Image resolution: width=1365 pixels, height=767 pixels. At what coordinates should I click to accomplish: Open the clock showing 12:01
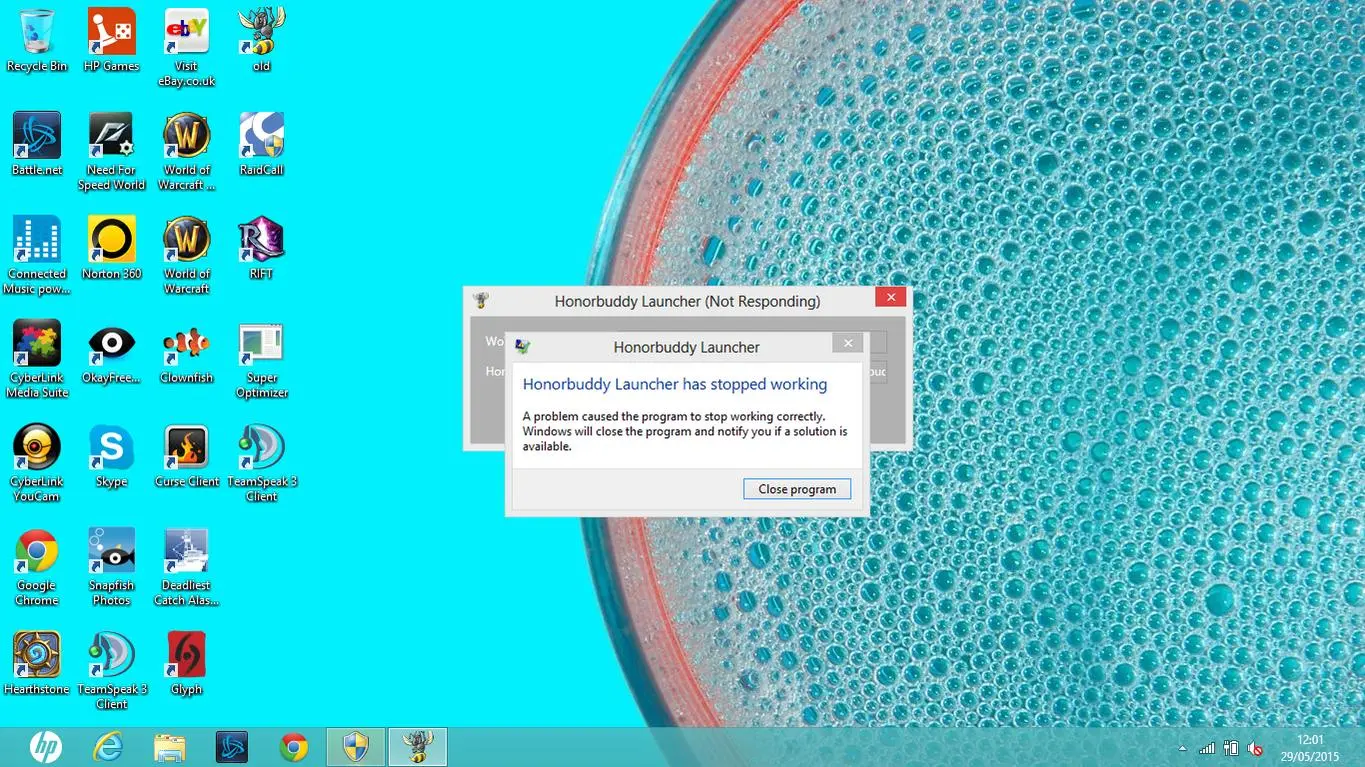coord(1309,748)
